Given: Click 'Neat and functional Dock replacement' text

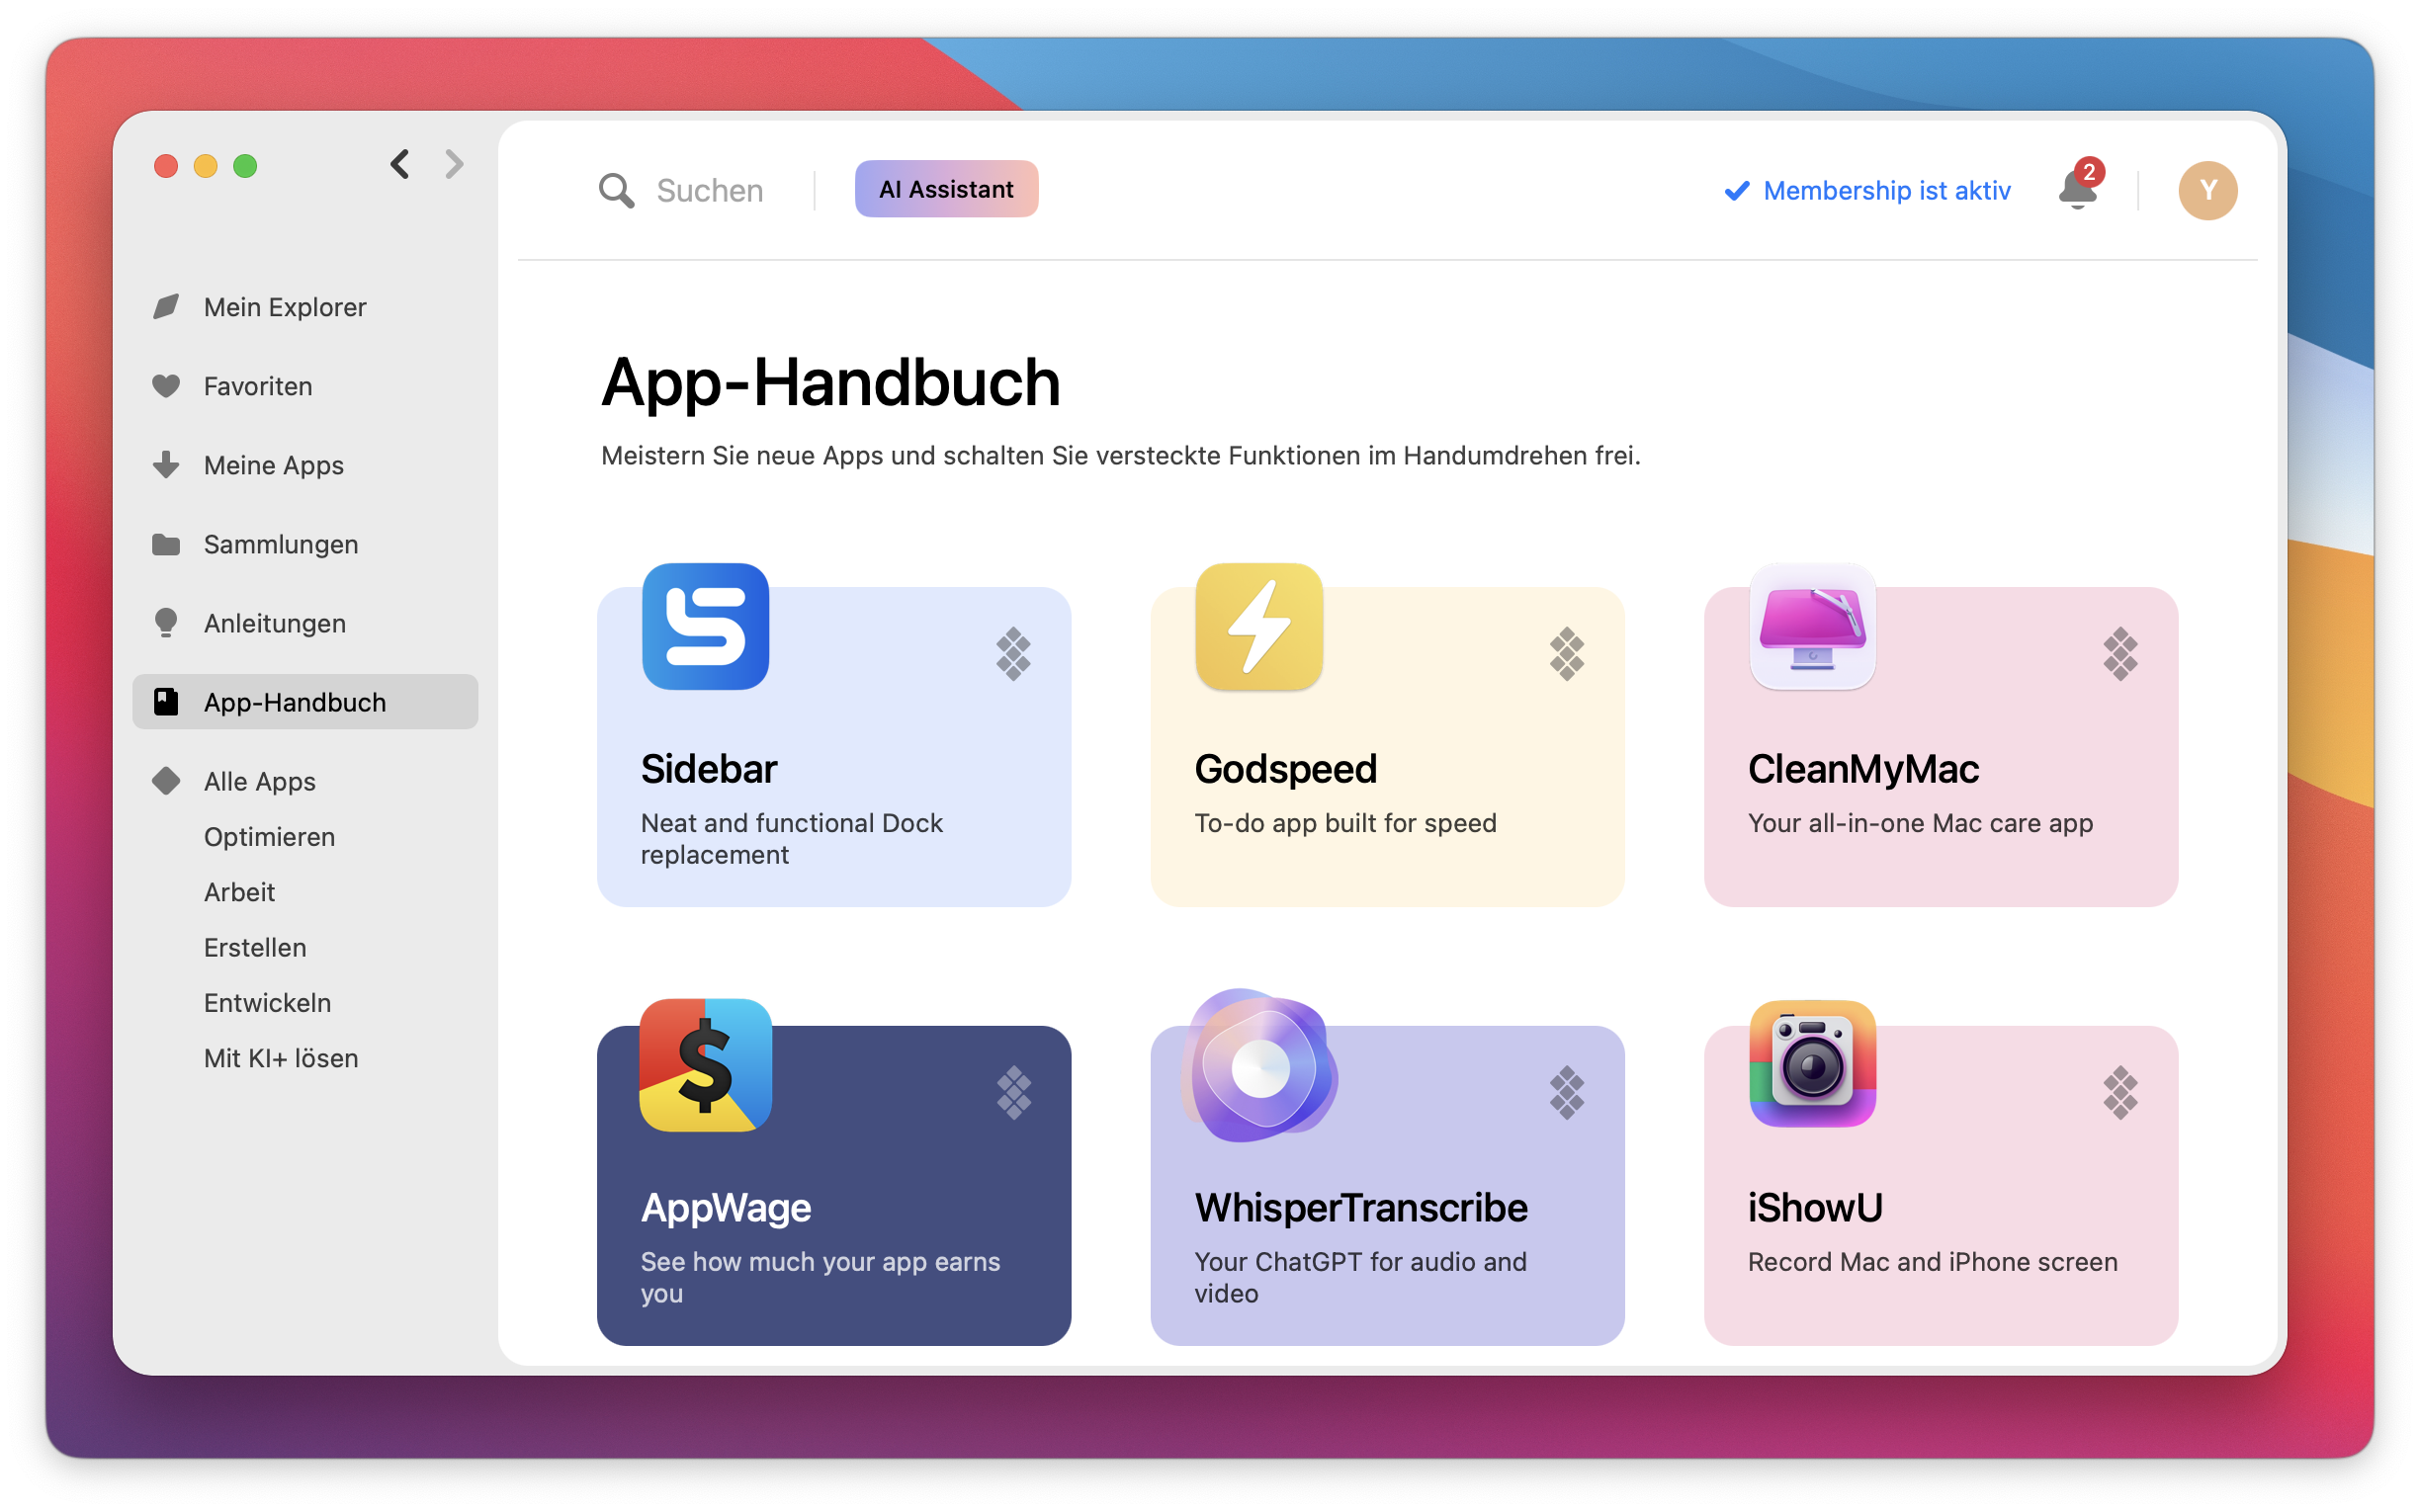Looking at the screenshot, I should [792, 839].
